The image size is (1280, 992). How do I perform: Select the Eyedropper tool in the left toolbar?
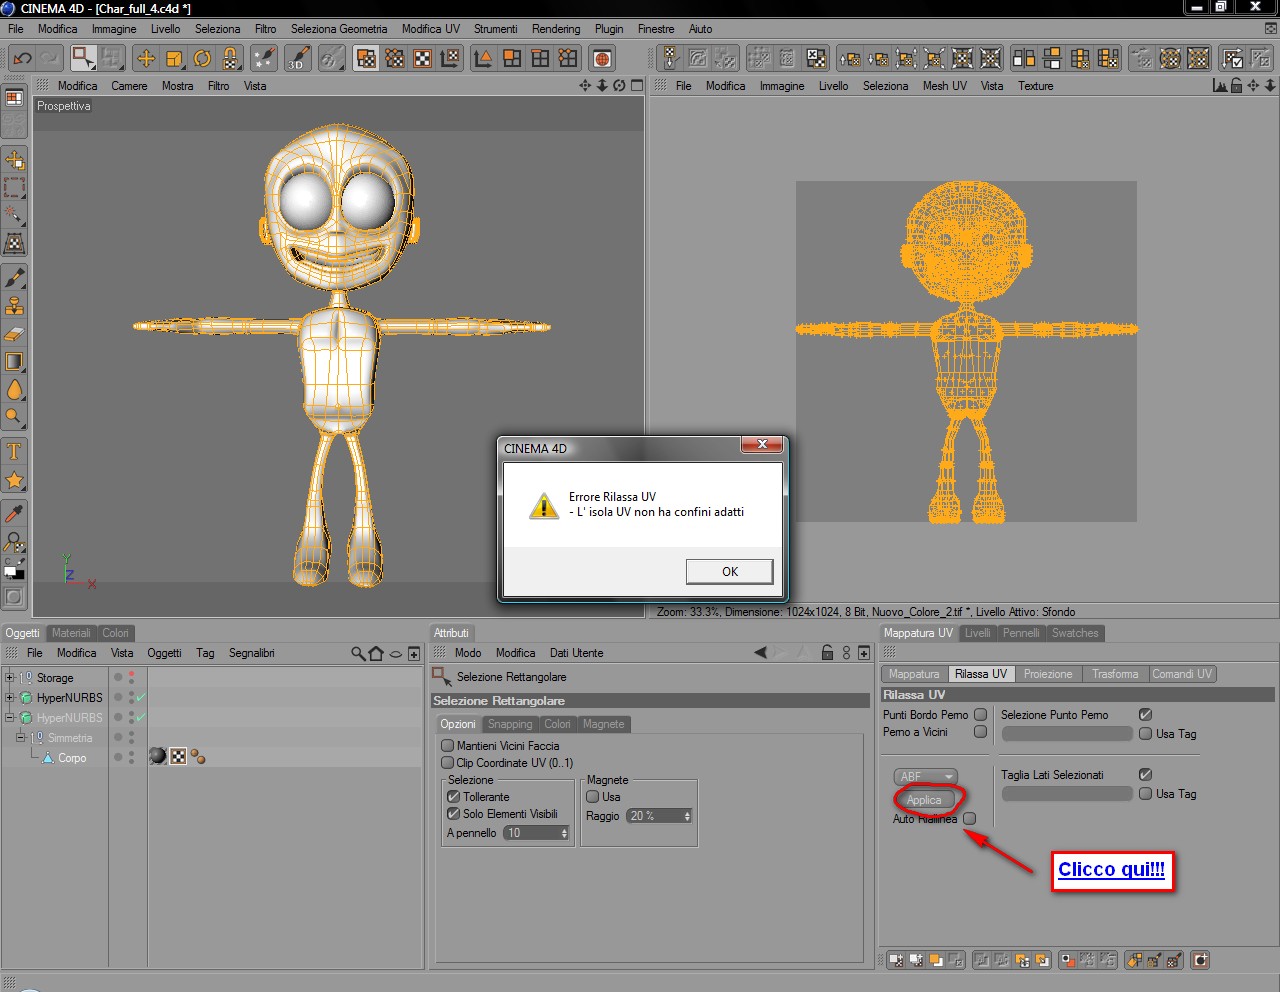tap(14, 513)
